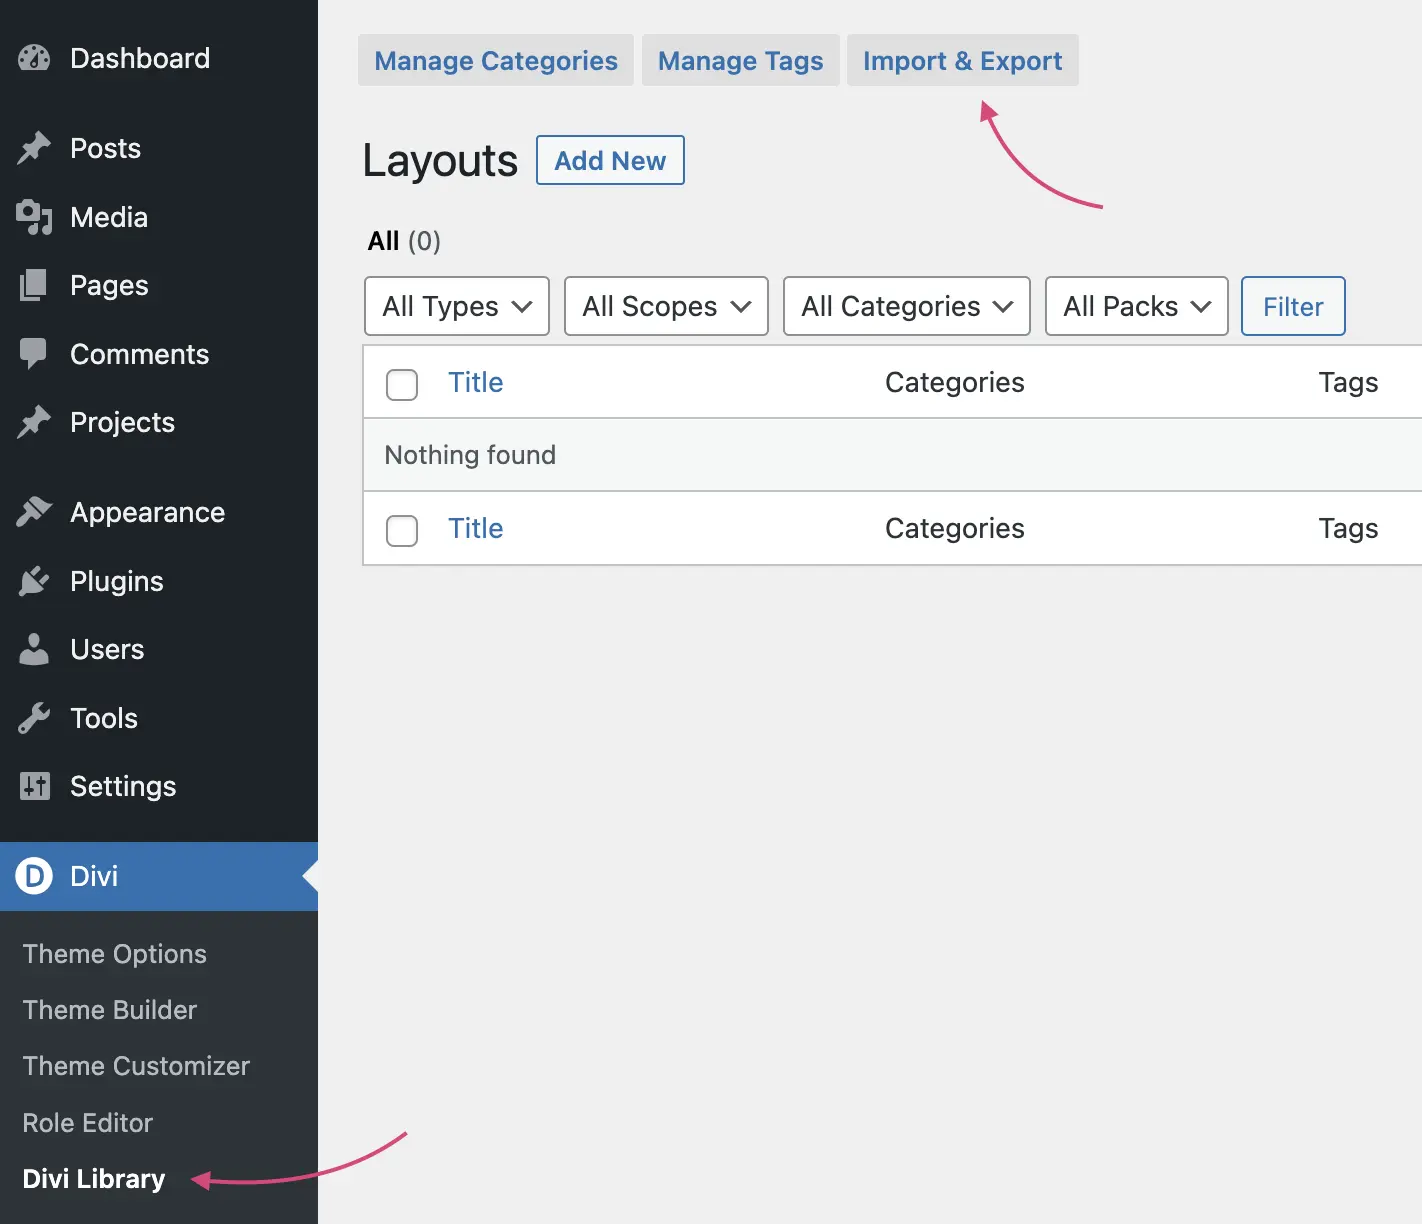Select Divi Library submenu item
The width and height of the screenshot is (1422, 1224).
tap(94, 1179)
